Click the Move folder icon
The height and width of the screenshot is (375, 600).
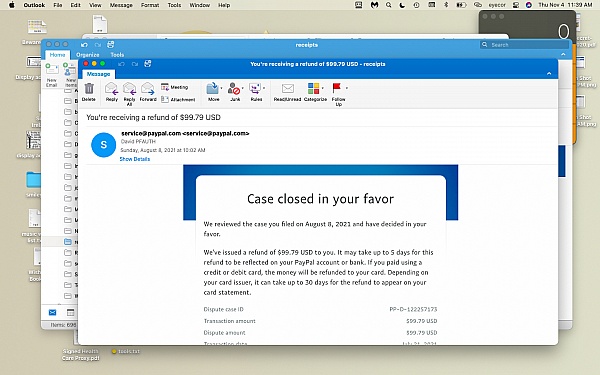[212, 88]
